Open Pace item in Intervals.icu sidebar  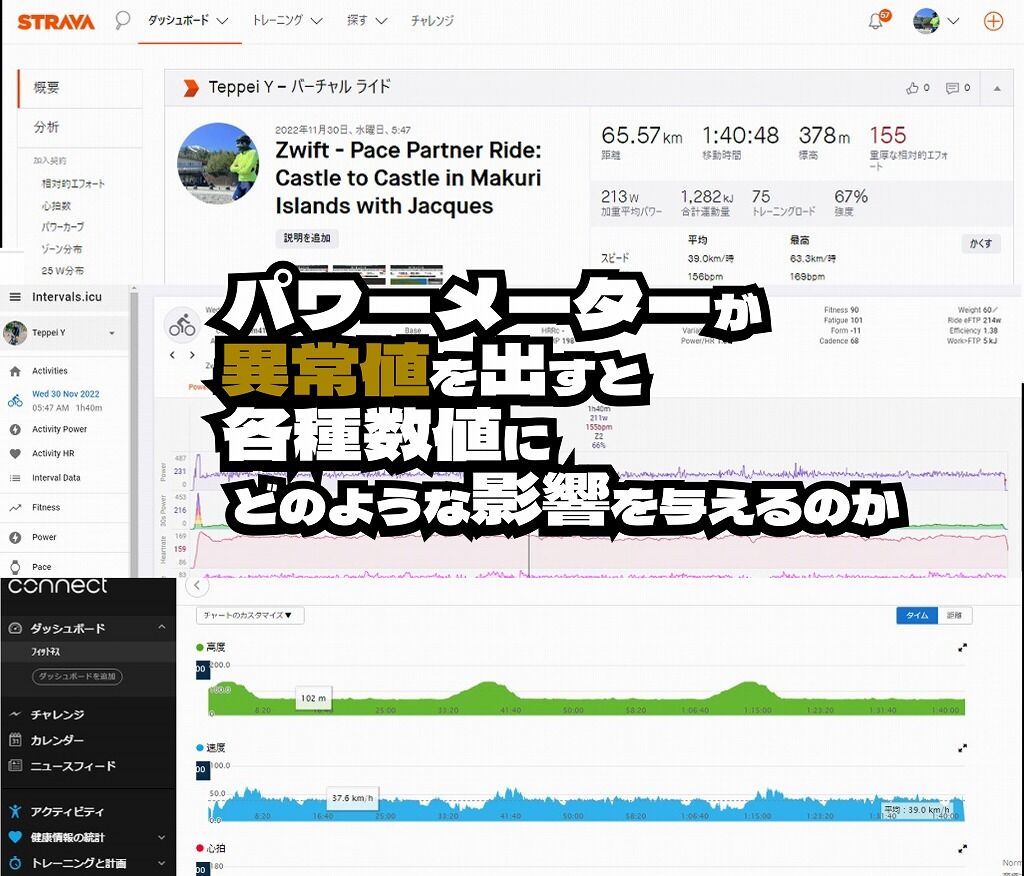click(41, 566)
